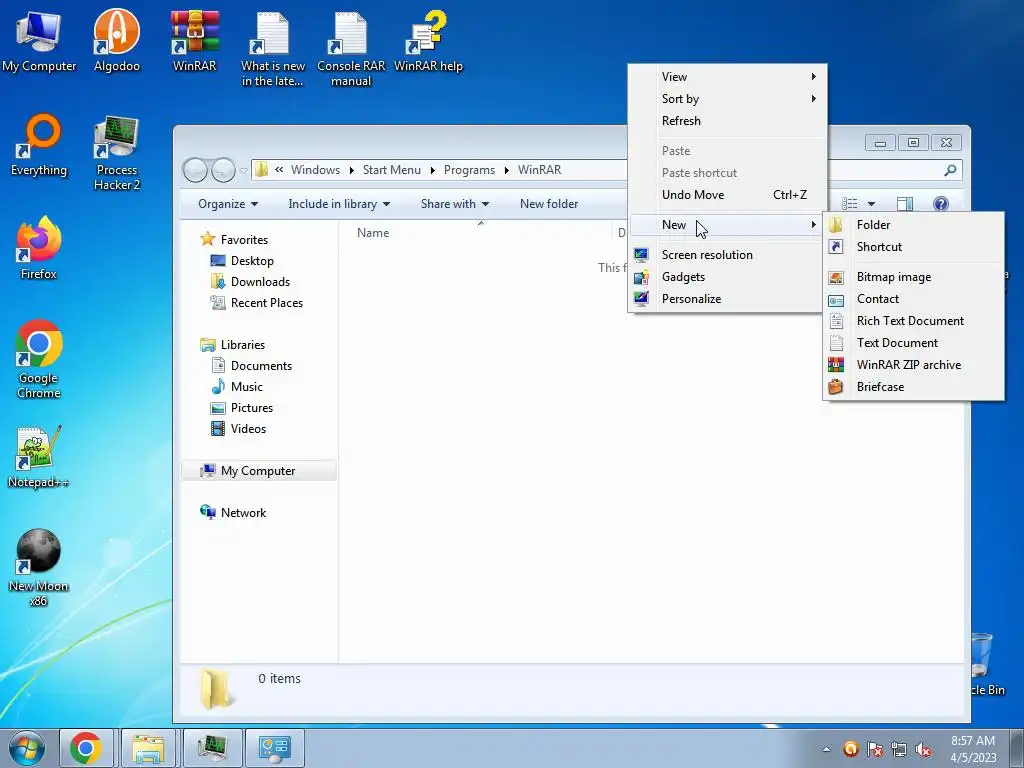Screen dimensions: 1024x768
Task: Open the Organize dropdown
Action: tap(228, 204)
